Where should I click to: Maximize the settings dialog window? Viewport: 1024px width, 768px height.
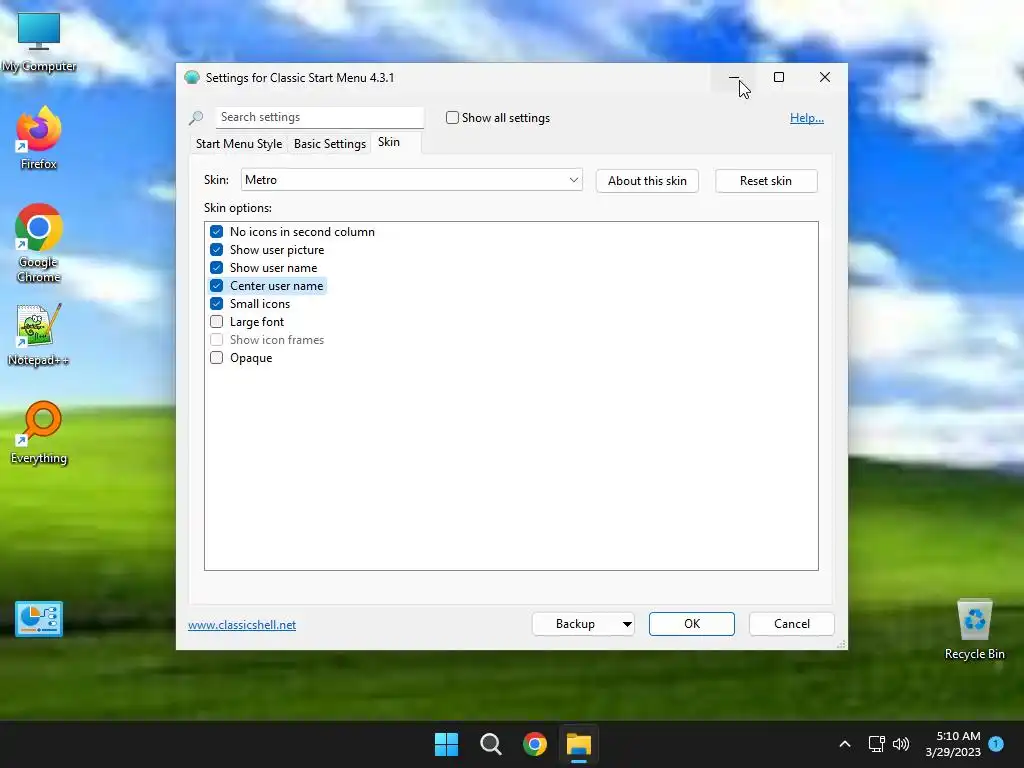(778, 78)
